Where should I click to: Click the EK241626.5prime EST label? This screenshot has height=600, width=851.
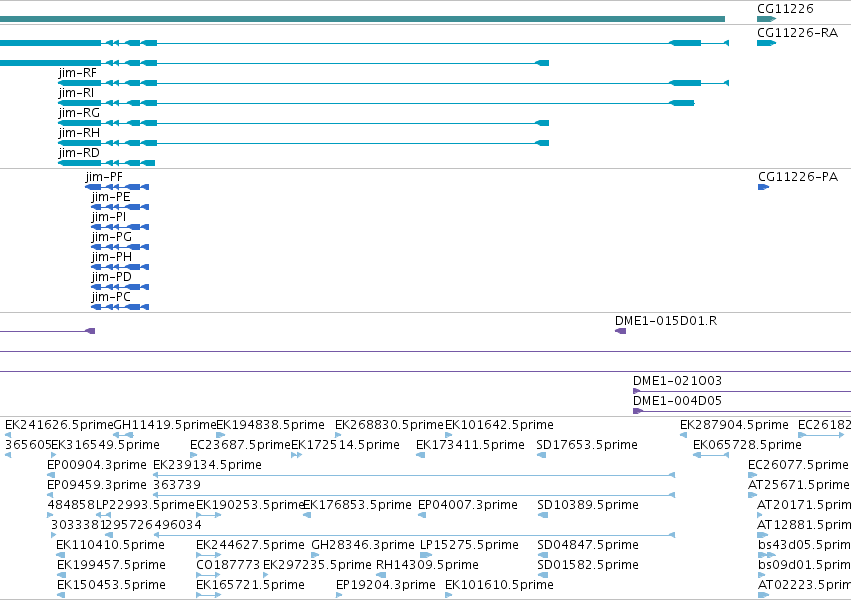[x=59, y=425]
